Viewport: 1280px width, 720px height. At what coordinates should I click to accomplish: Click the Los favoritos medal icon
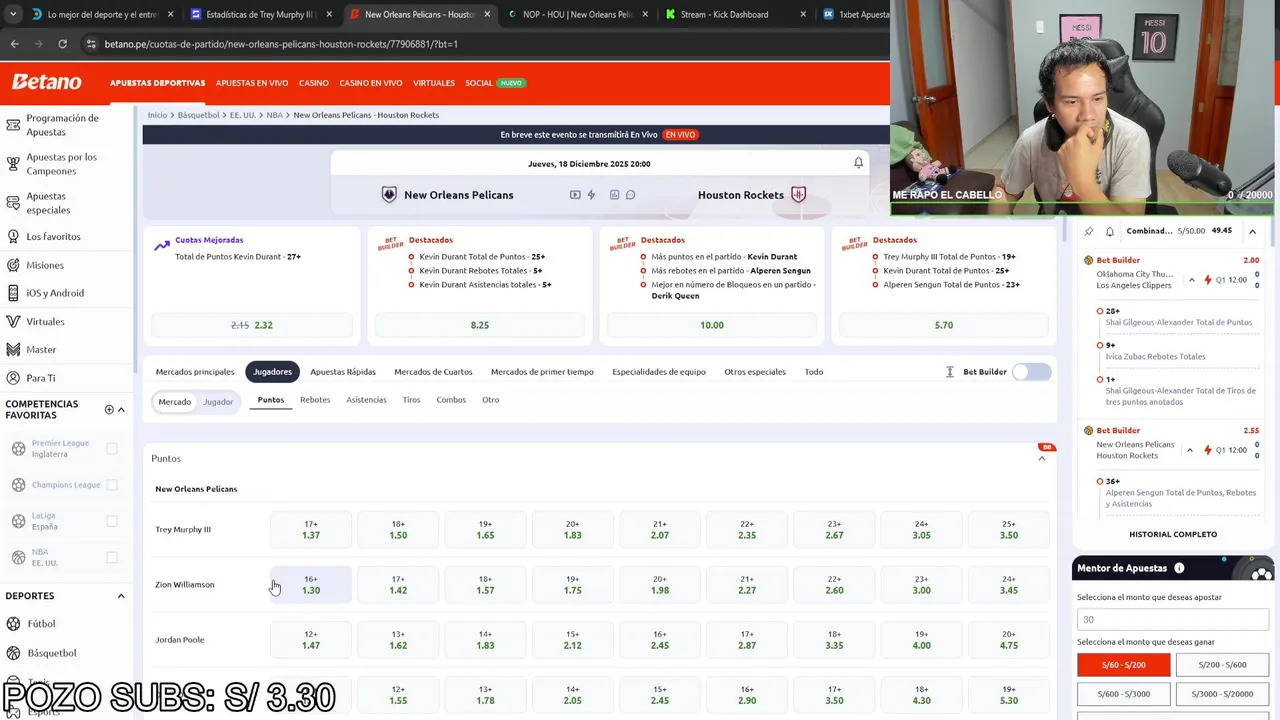click(x=13, y=237)
